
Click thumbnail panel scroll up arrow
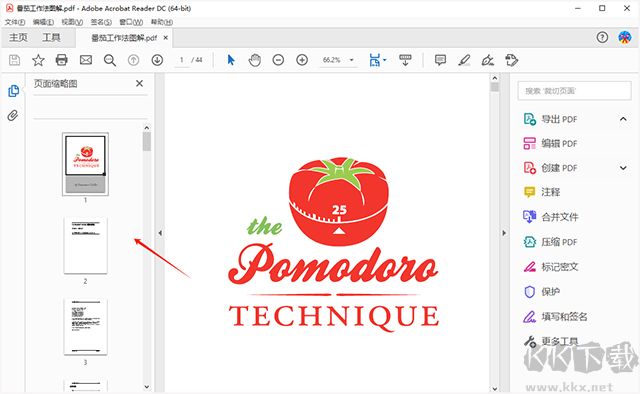click(x=147, y=128)
